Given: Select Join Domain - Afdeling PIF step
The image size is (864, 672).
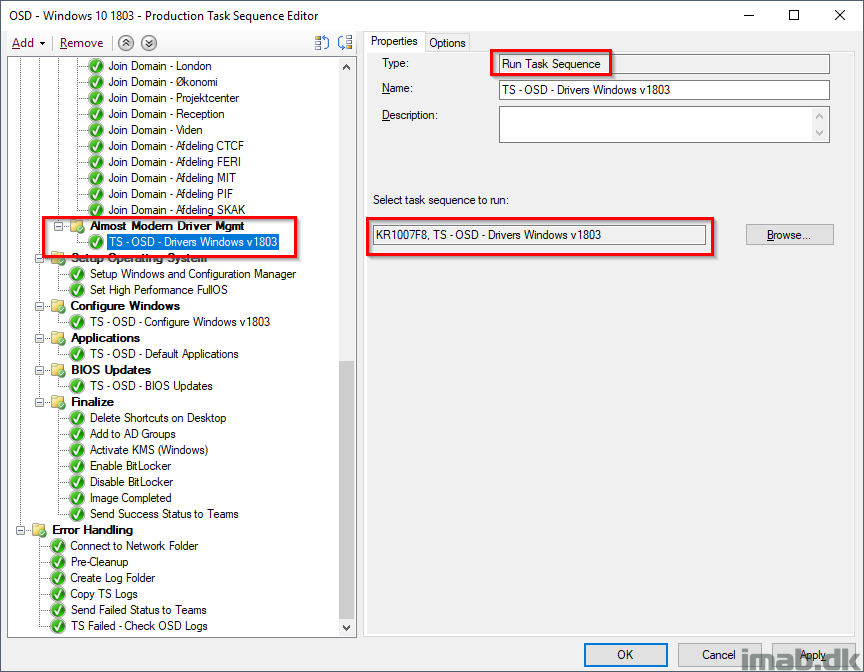Looking at the screenshot, I should tap(171, 194).
